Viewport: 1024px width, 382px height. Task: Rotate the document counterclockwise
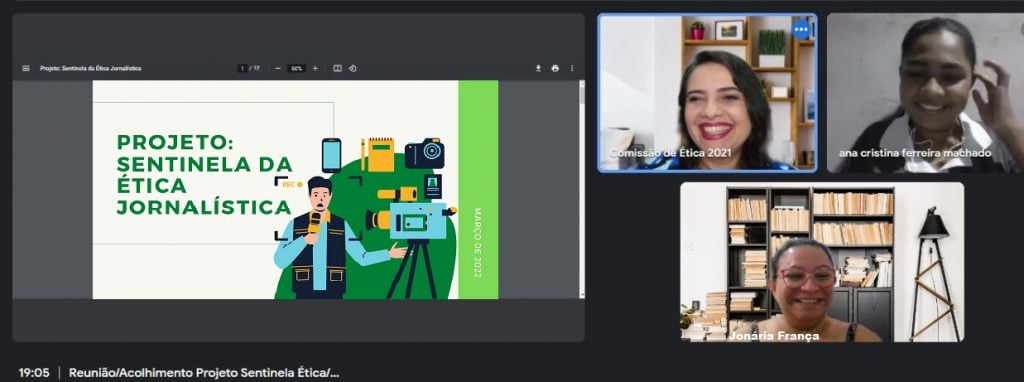click(353, 68)
